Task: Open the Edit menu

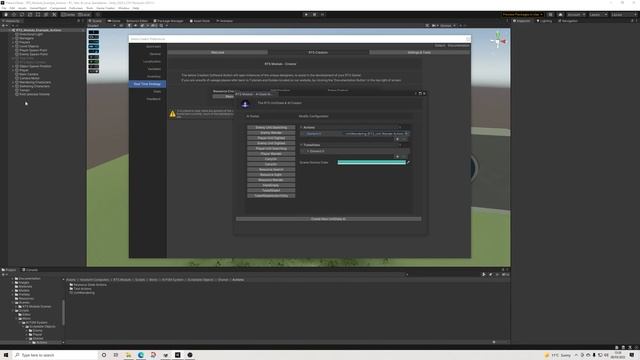Action: [12, 8]
